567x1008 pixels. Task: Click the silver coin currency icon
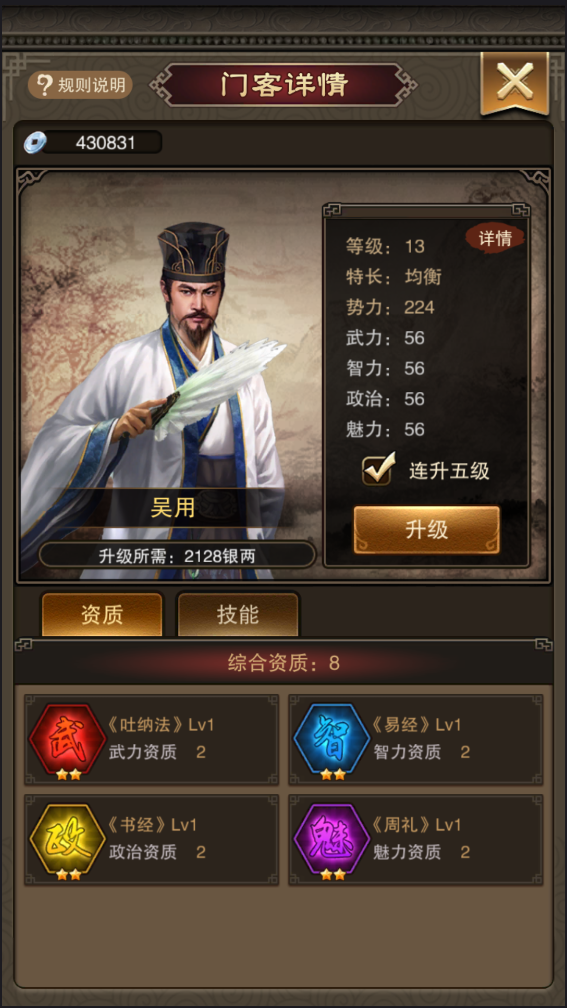coord(35,142)
